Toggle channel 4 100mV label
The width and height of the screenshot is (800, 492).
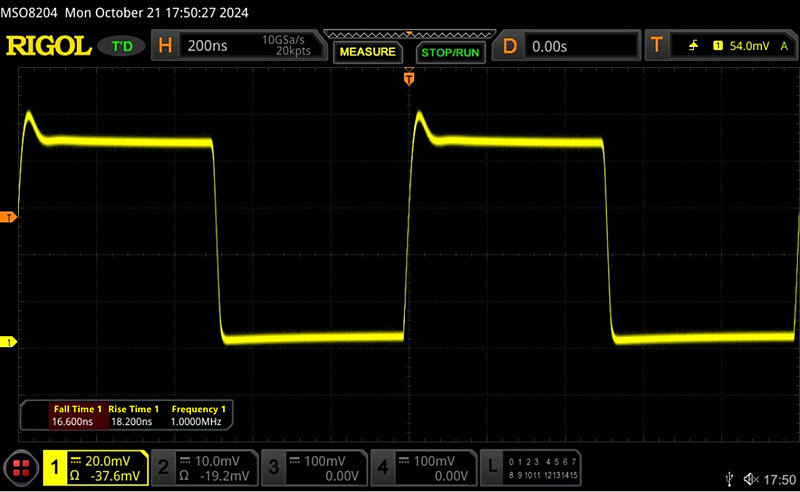423,468
